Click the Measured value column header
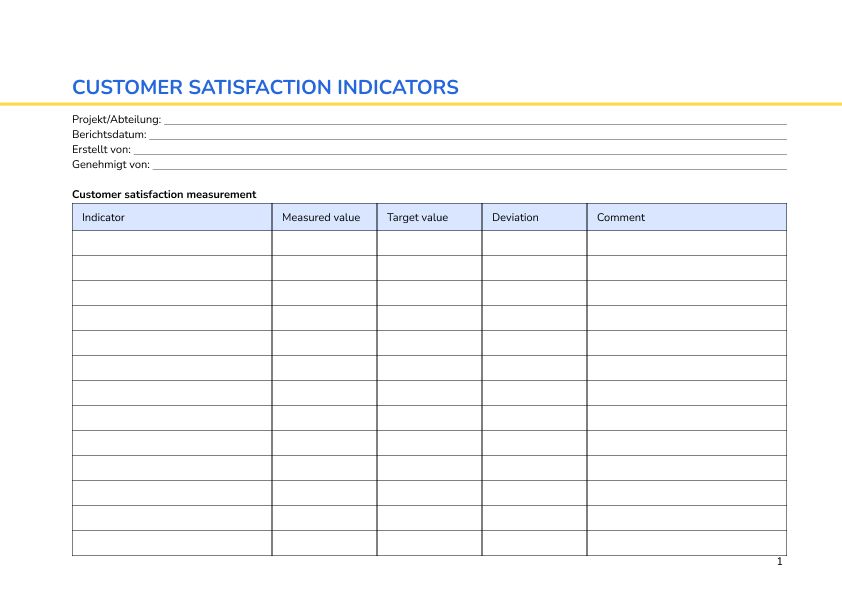Viewport: 842px width, 596px height. point(322,217)
